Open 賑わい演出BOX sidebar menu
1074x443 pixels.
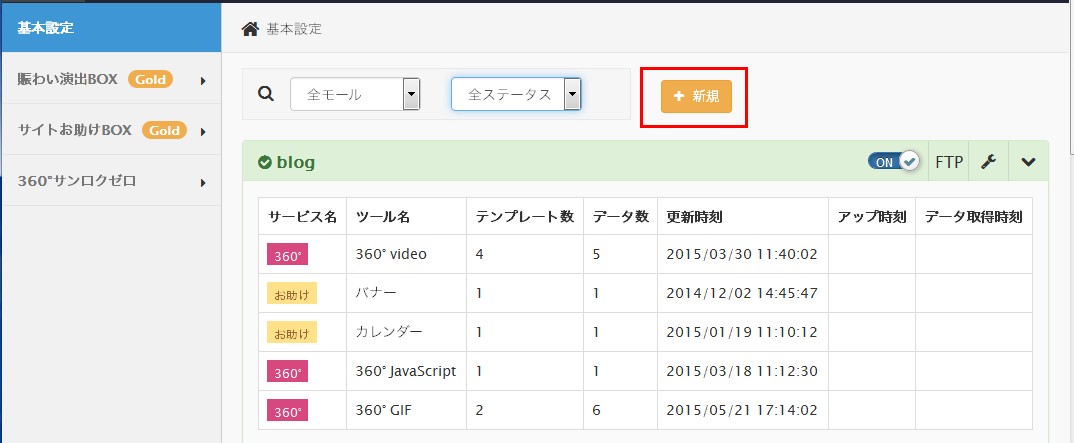point(111,79)
